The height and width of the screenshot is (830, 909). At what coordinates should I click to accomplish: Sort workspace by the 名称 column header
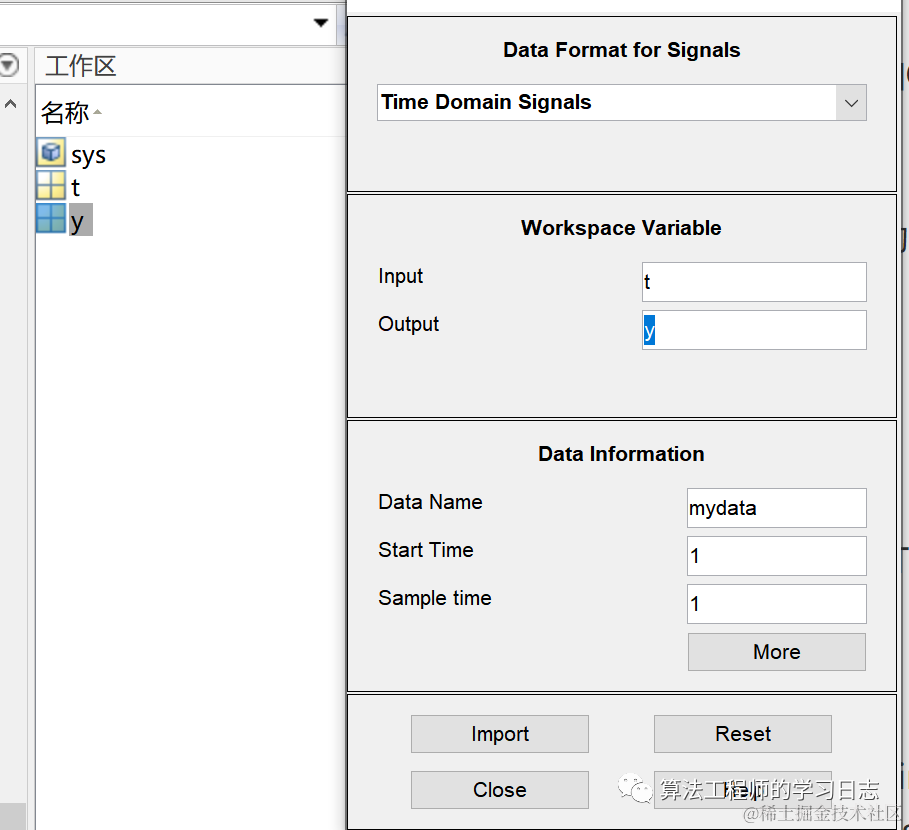pyautogui.click(x=65, y=112)
